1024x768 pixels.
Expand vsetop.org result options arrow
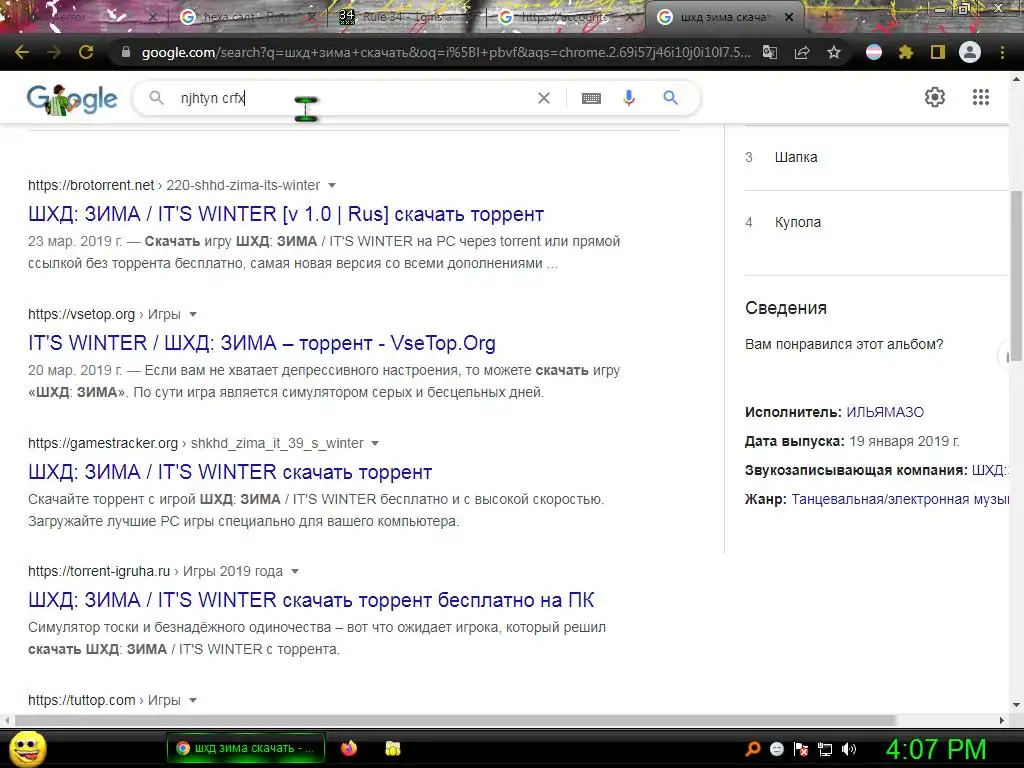[193, 315]
